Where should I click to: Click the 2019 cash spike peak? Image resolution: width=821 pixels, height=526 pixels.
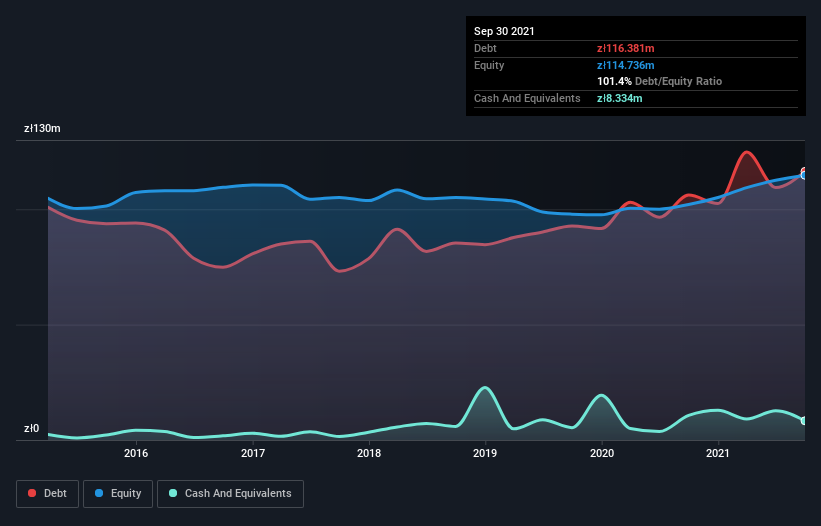pyautogui.click(x=485, y=388)
